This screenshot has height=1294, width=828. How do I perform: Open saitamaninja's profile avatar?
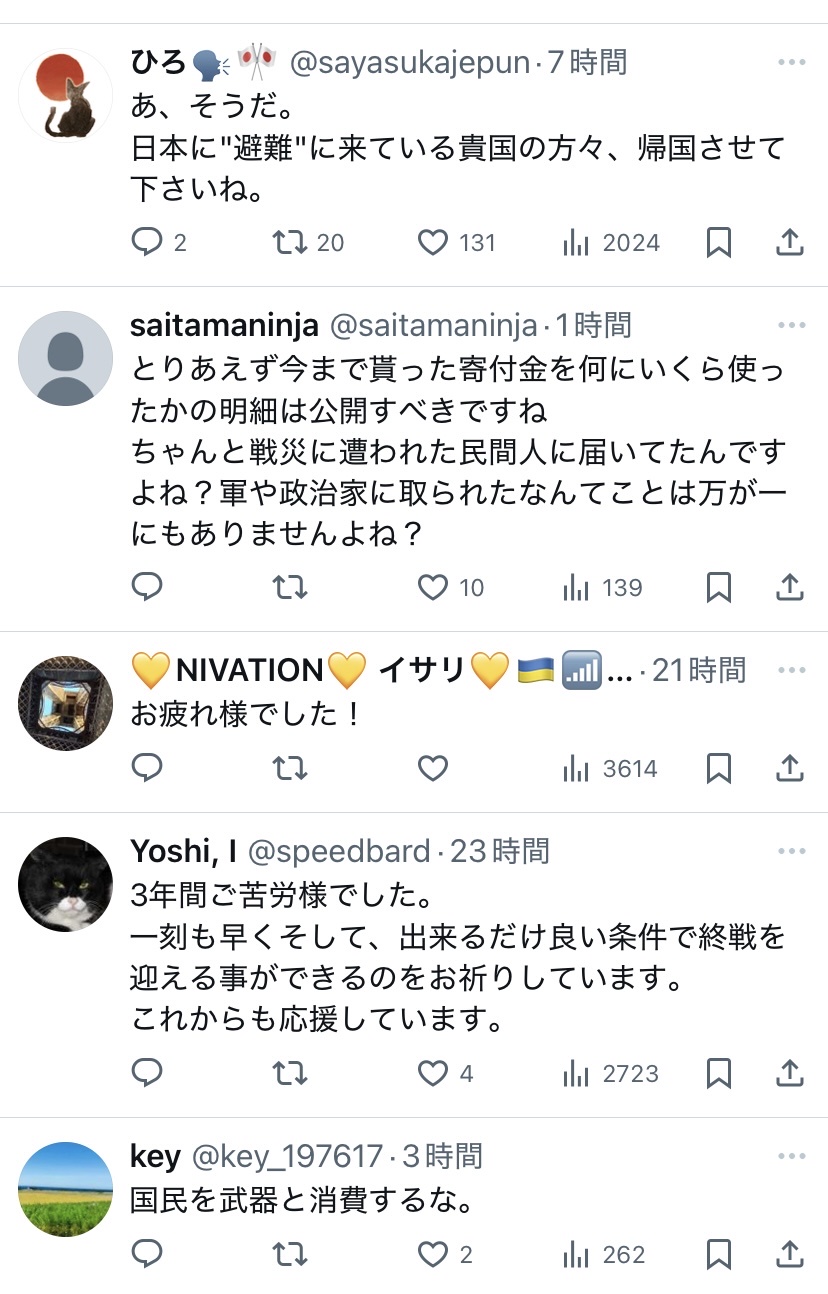66,358
